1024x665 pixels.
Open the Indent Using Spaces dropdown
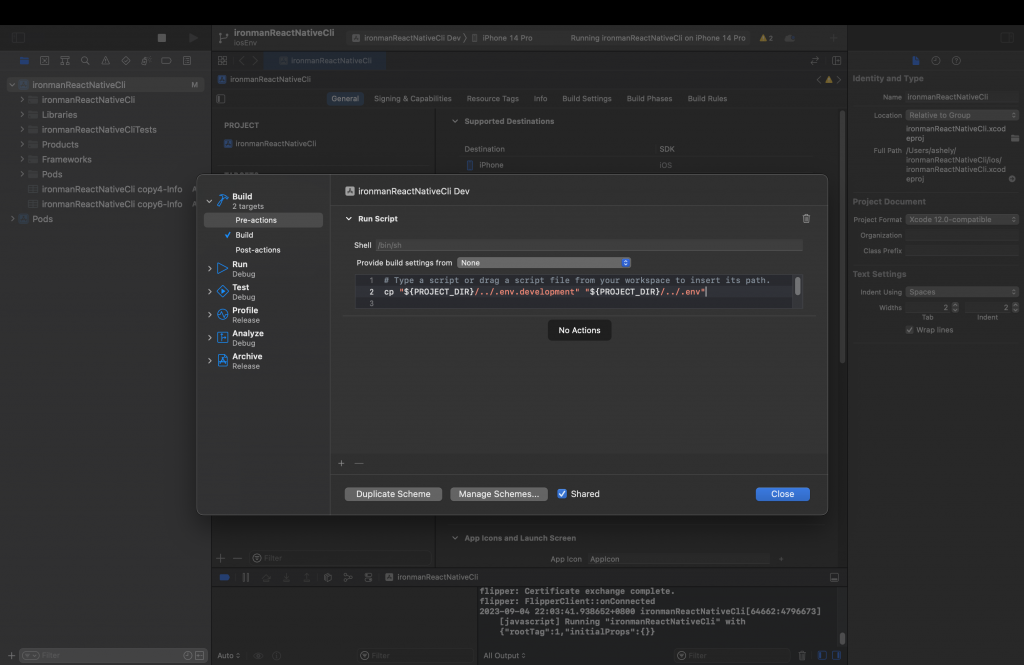tap(961, 292)
